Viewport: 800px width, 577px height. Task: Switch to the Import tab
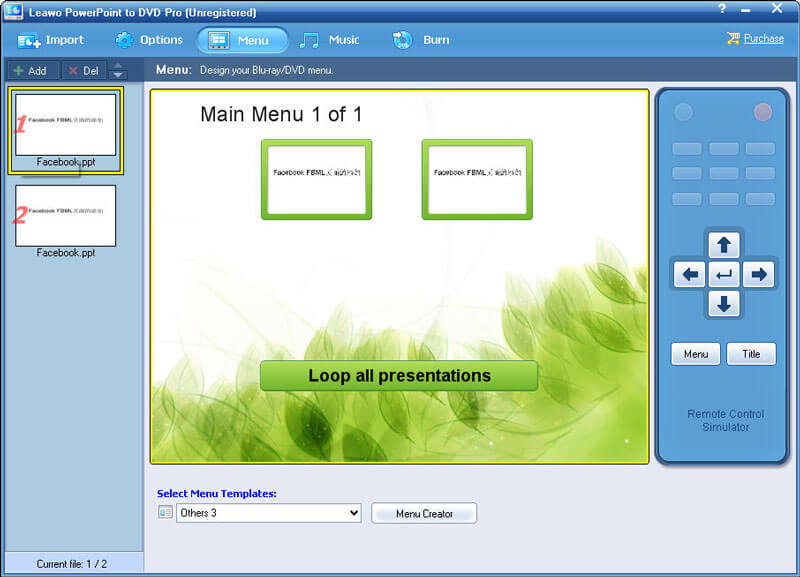coord(51,40)
